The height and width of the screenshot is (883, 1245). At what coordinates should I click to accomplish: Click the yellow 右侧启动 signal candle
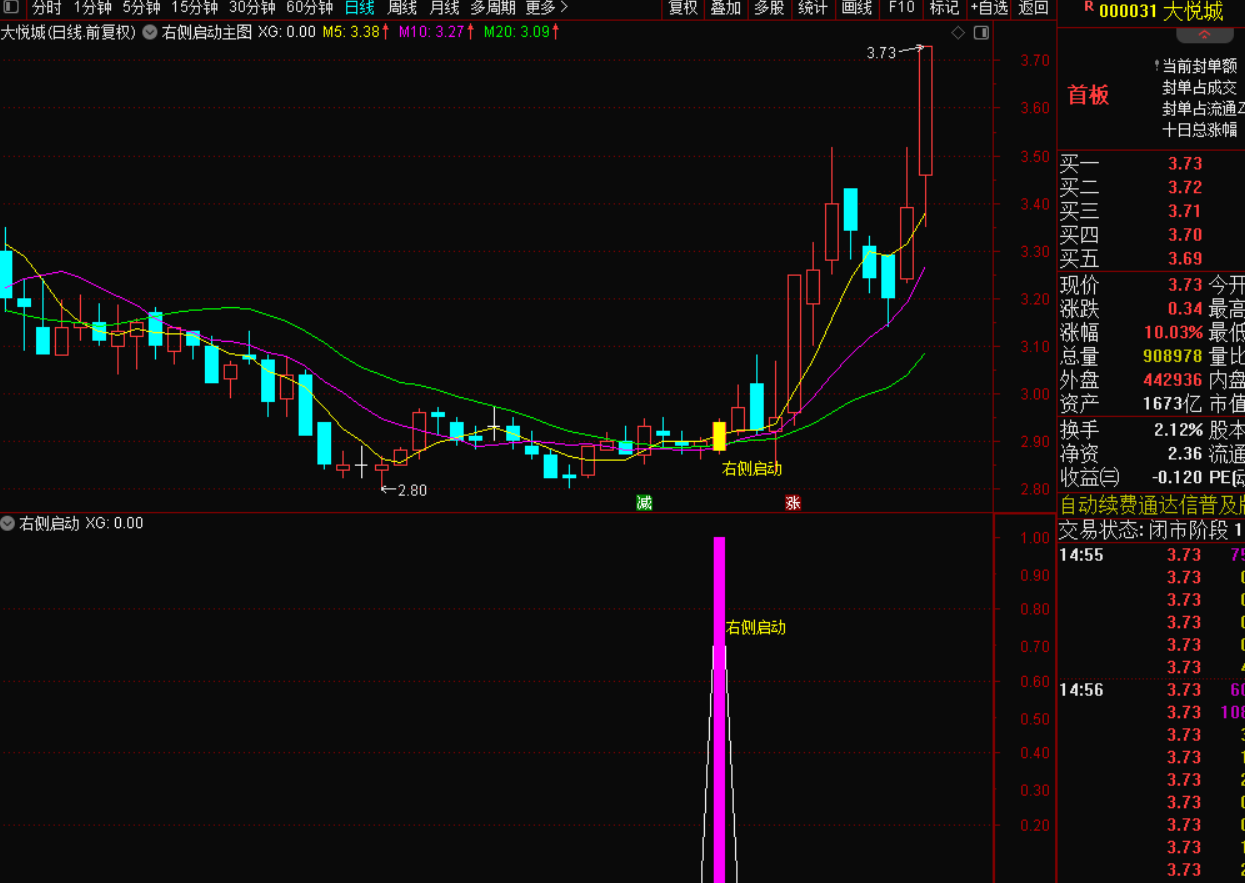tap(719, 436)
